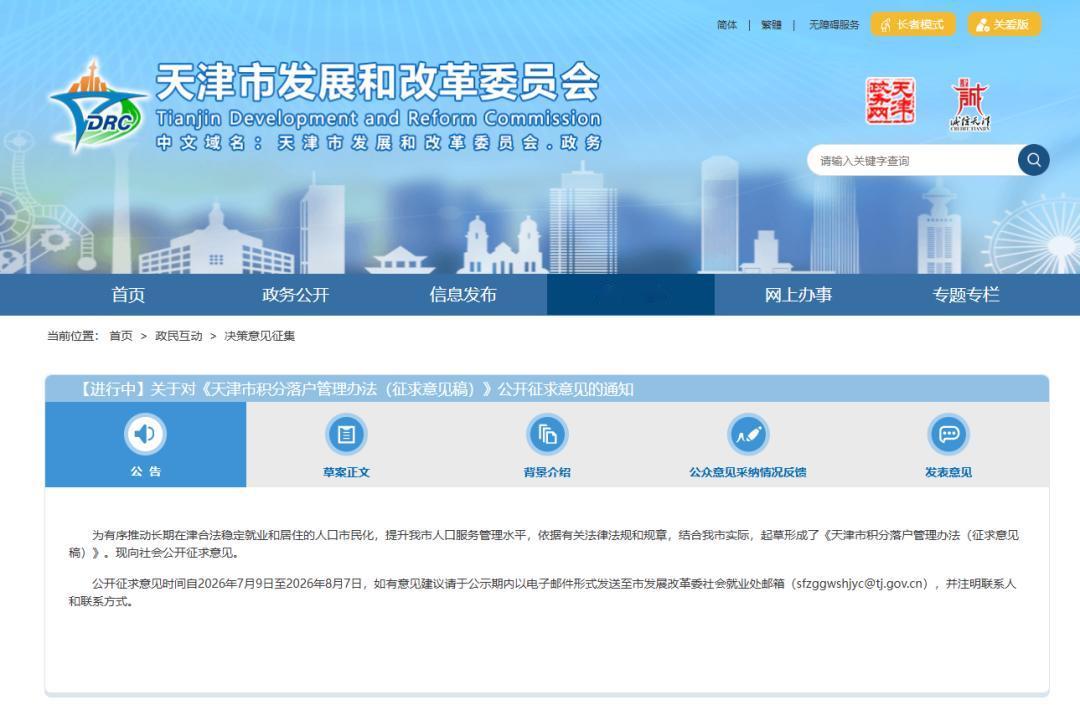Click the paragraph beginning 为有序推动长期在津

544,544
